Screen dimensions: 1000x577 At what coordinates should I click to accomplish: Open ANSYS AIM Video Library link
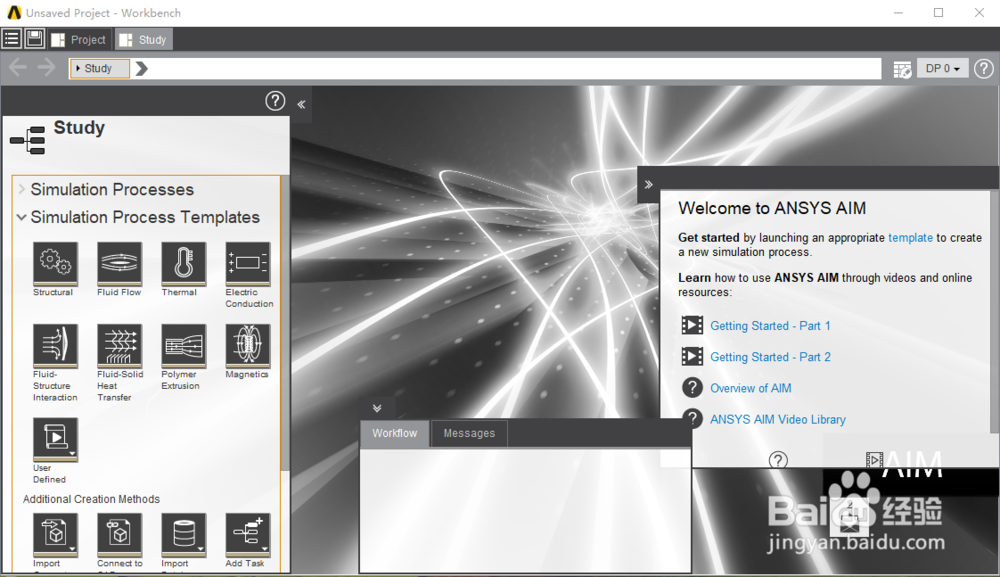coord(777,420)
